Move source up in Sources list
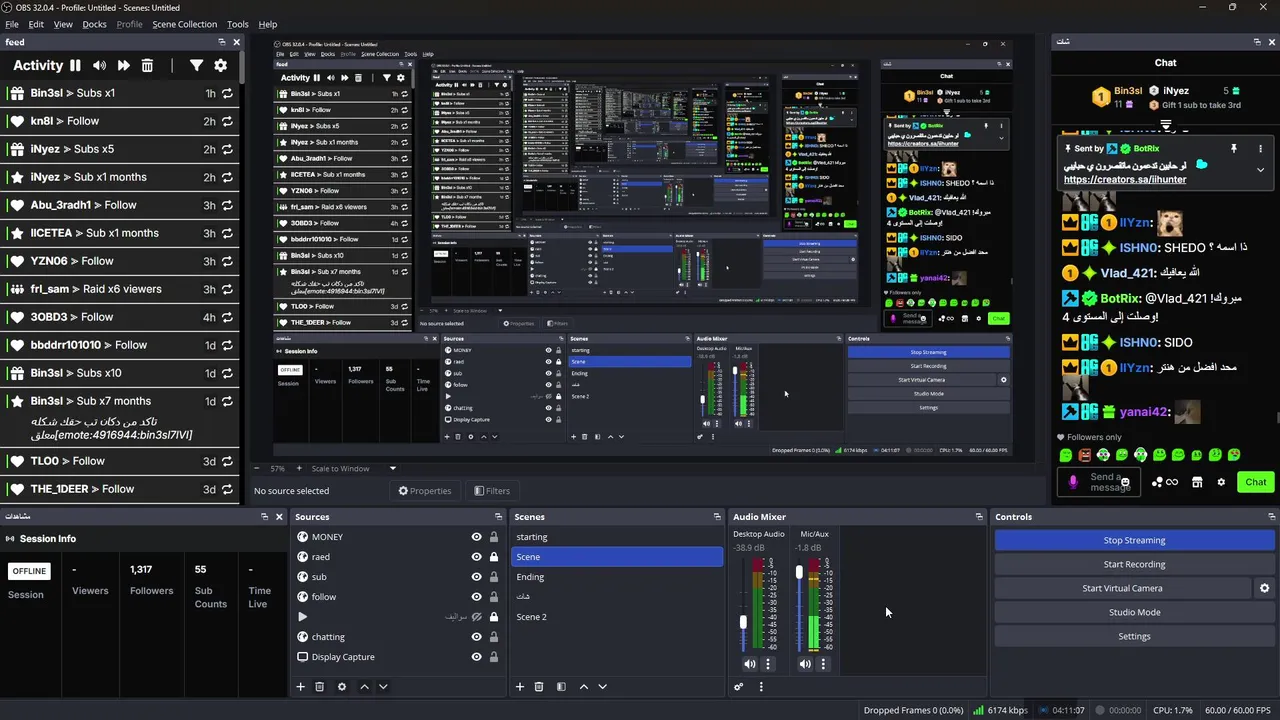The width and height of the screenshot is (1280, 720). tap(364, 687)
